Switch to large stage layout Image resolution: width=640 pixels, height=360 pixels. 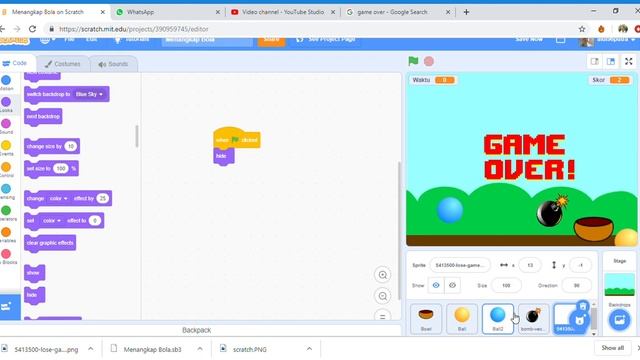coord(611,62)
